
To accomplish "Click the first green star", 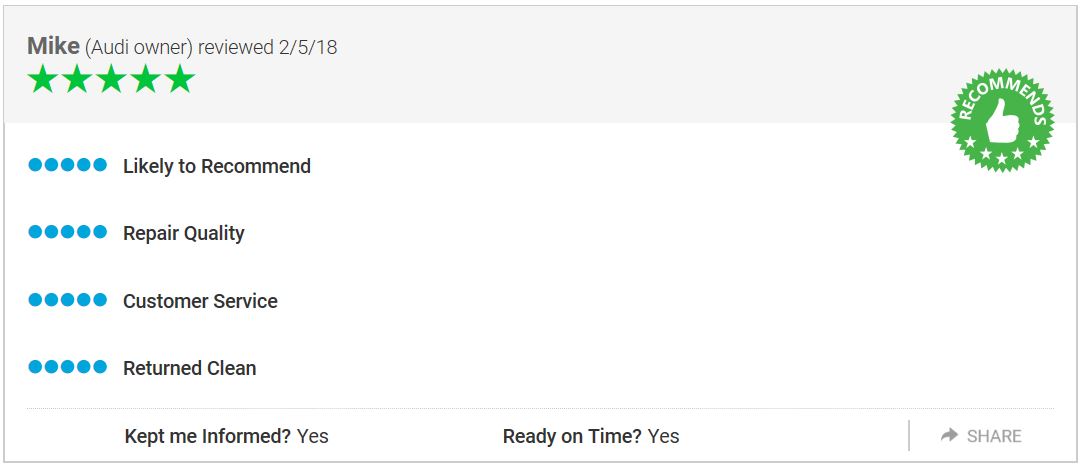I will coord(42,79).
